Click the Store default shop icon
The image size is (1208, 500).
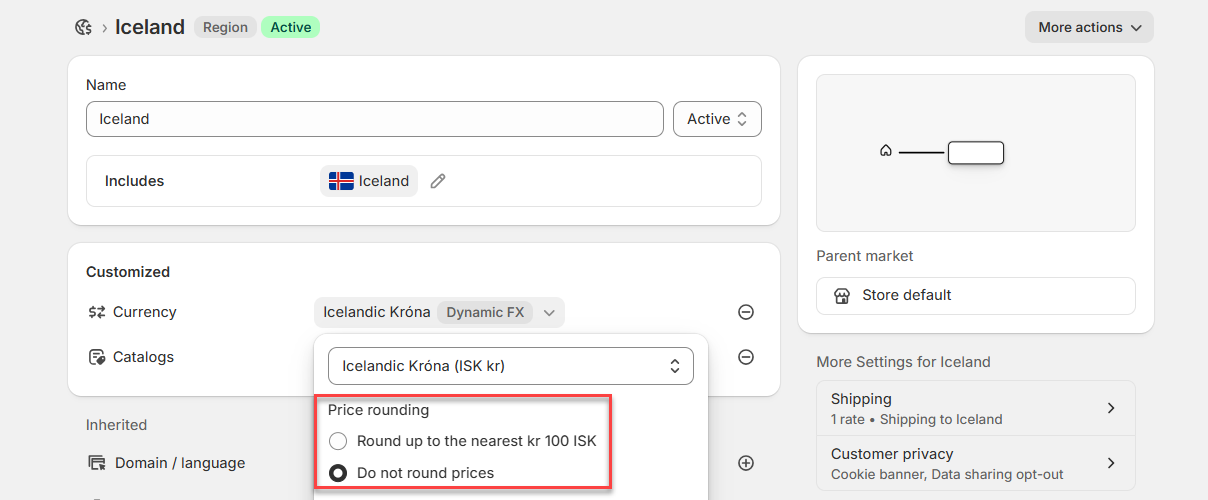pos(842,295)
